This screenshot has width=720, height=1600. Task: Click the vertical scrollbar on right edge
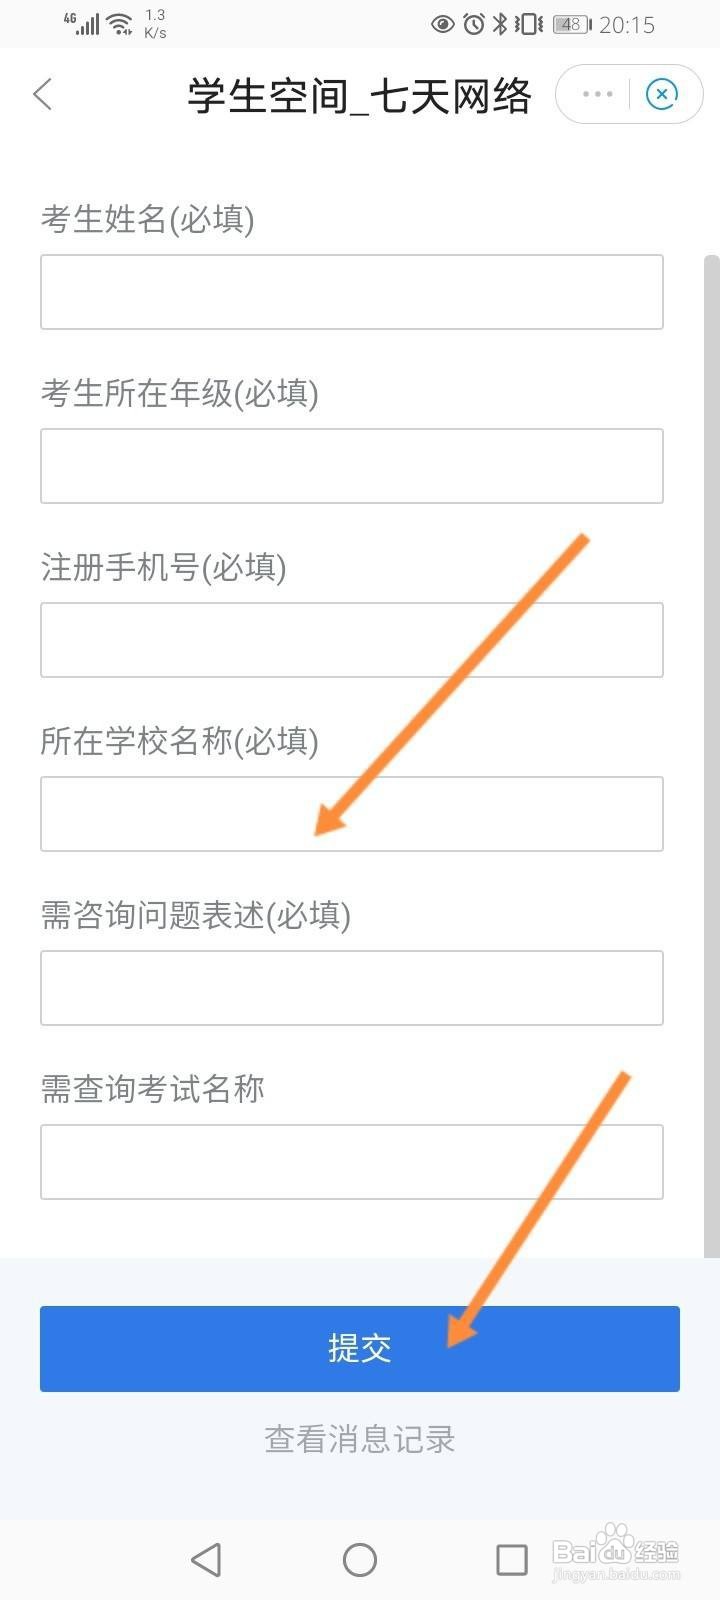(x=711, y=750)
